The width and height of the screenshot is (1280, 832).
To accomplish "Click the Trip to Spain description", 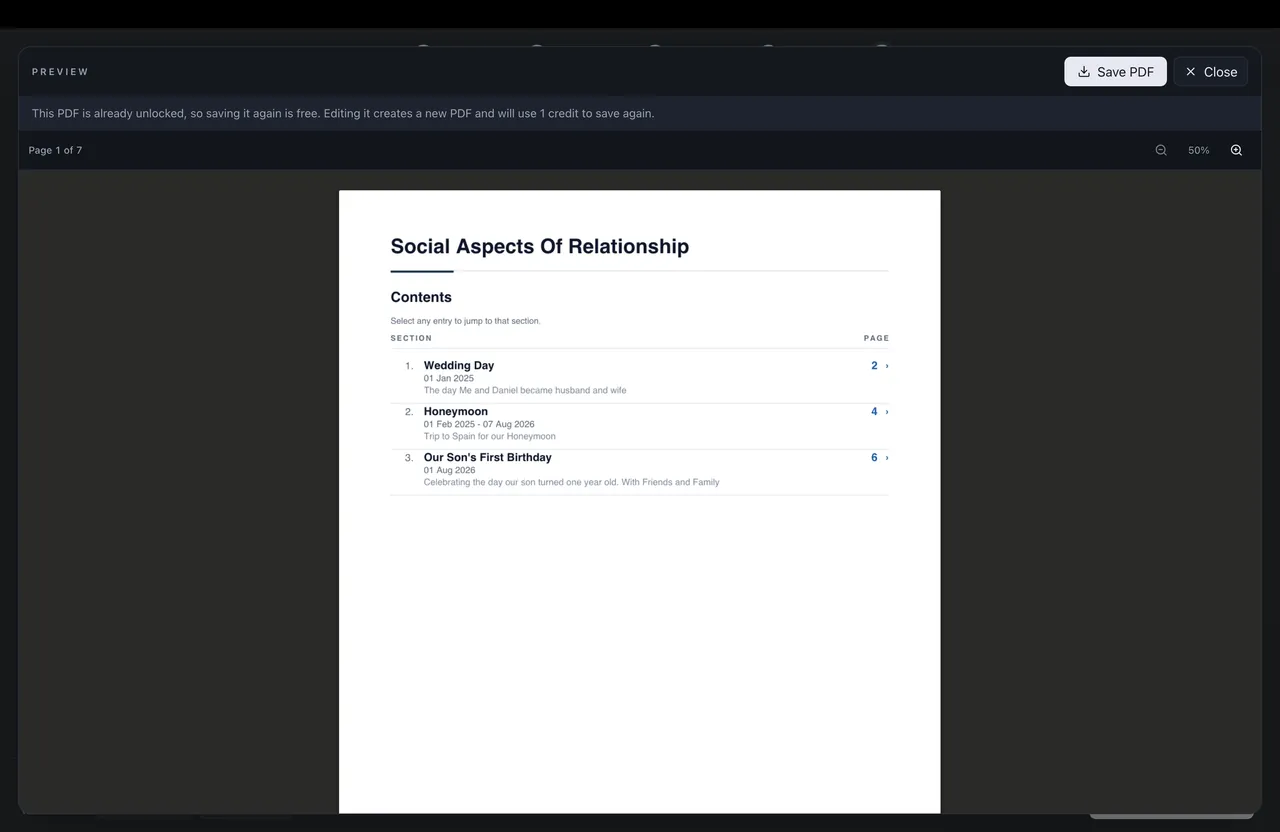I will (x=490, y=436).
